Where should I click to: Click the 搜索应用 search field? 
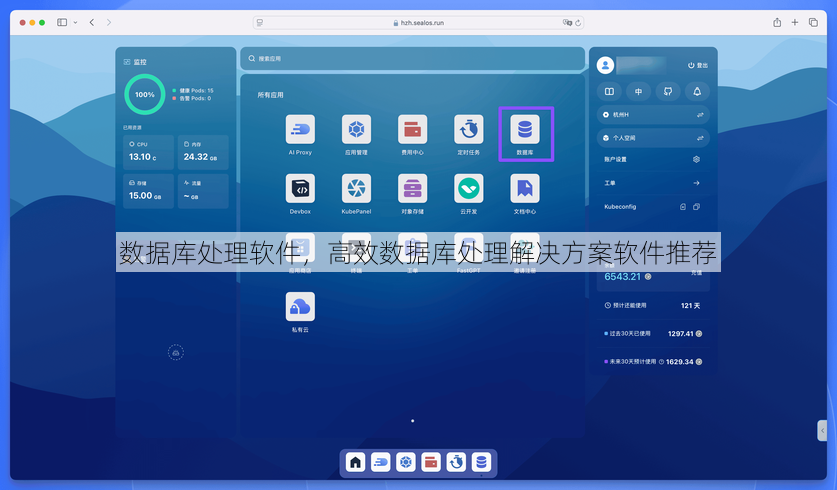click(x=413, y=59)
